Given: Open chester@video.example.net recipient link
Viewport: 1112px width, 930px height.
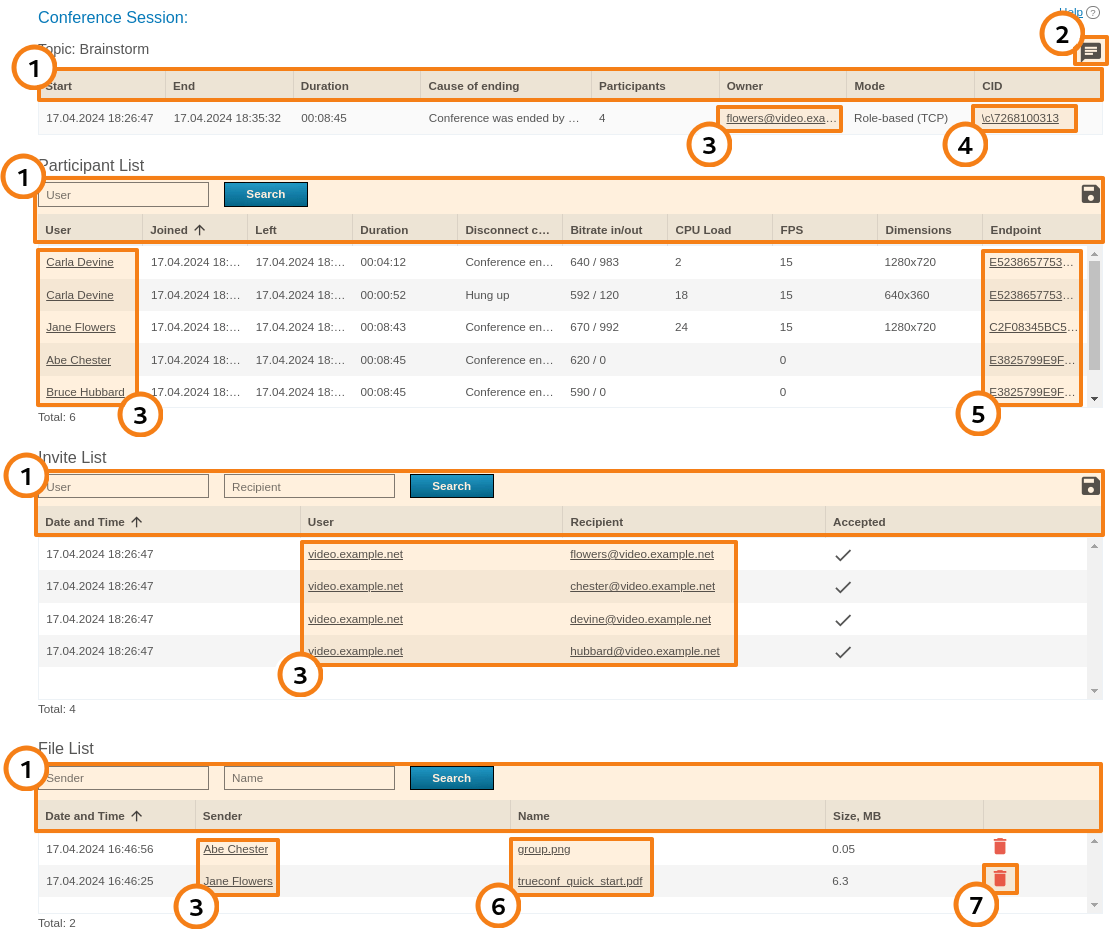Looking at the screenshot, I should (x=642, y=586).
